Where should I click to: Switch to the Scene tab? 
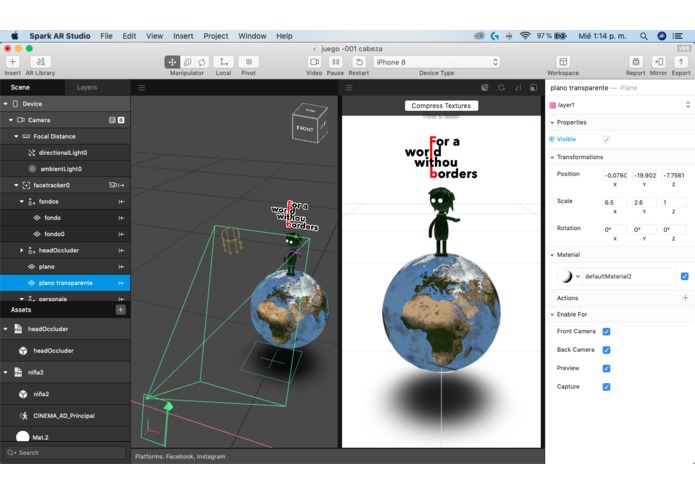point(20,88)
